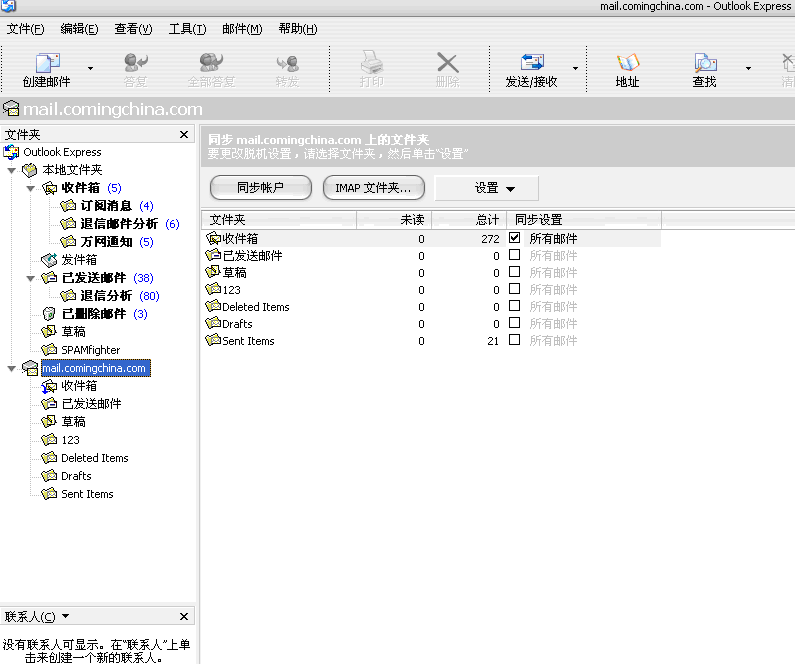Image resolution: width=795 pixels, height=664 pixels.
Task: Close the 联系人 contacts pane
Action: (184, 616)
